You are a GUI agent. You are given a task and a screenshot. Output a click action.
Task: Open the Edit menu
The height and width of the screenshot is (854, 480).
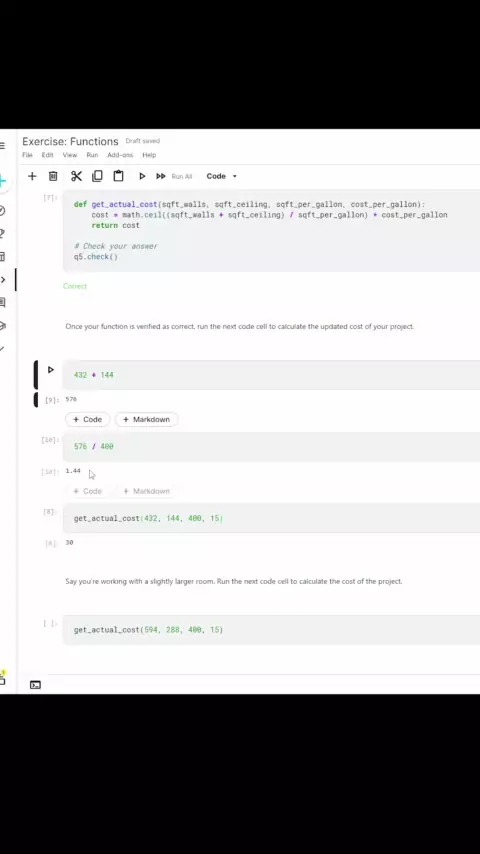(48, 155)
